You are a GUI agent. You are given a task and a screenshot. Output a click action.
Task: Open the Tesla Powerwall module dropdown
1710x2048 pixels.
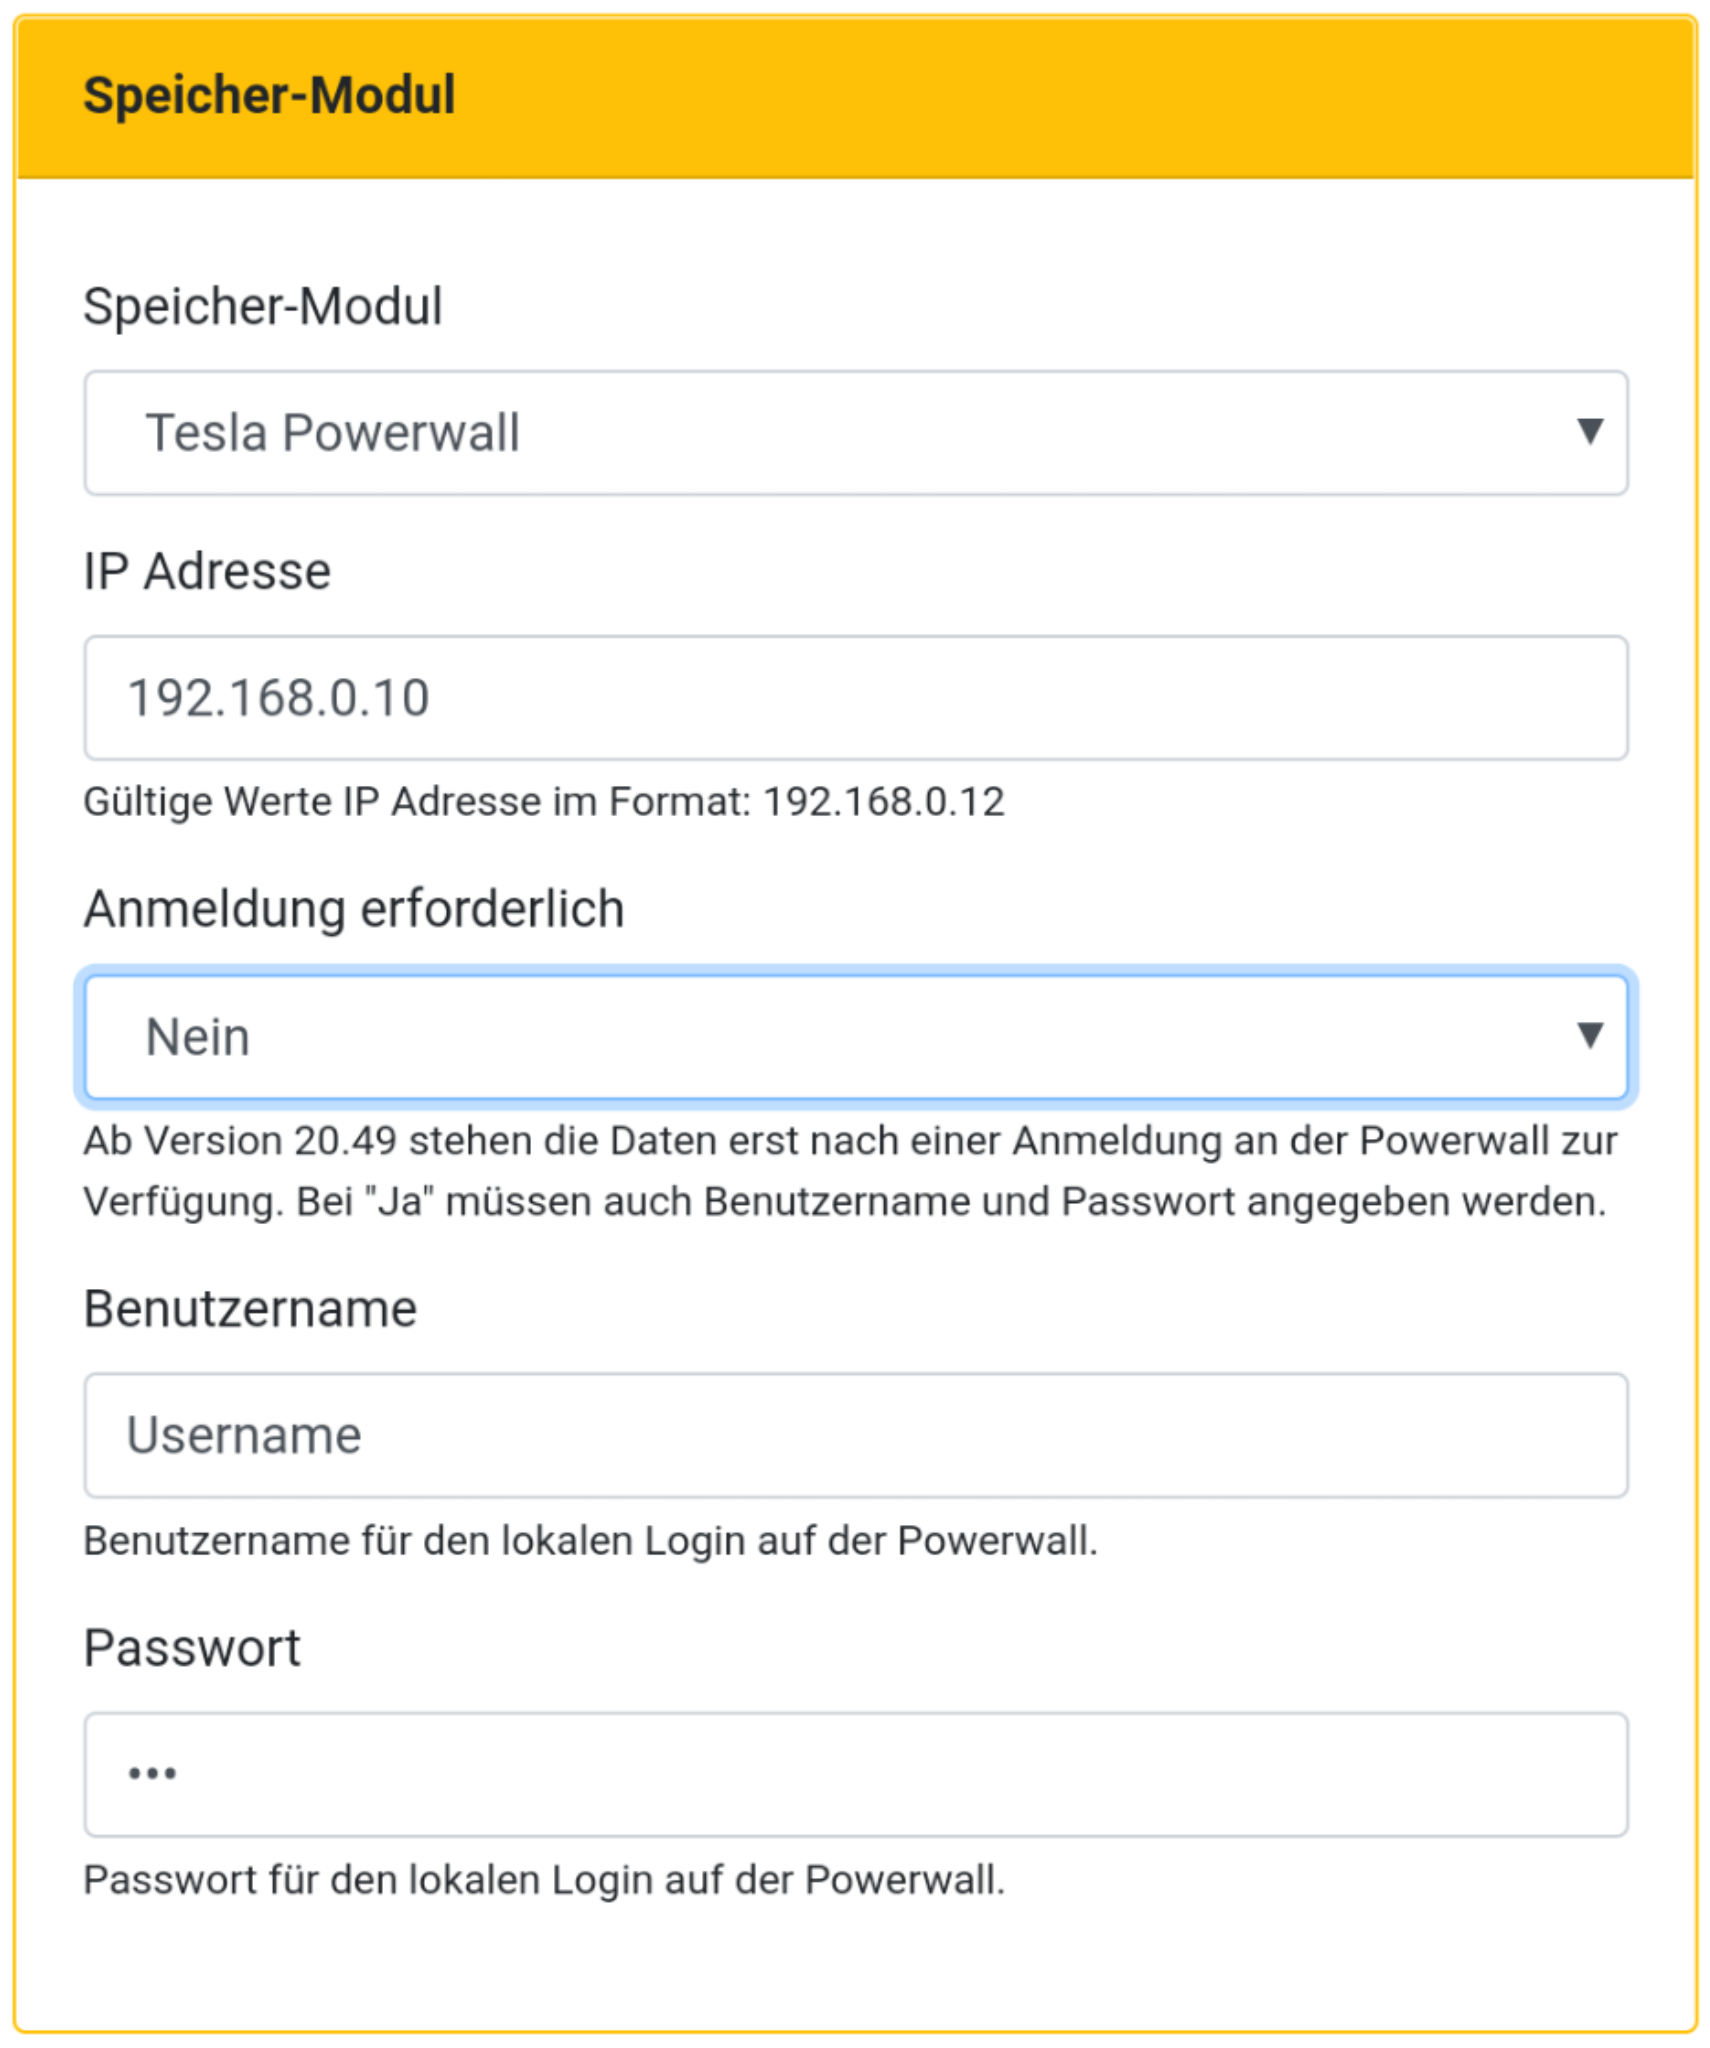pos(855,433)
